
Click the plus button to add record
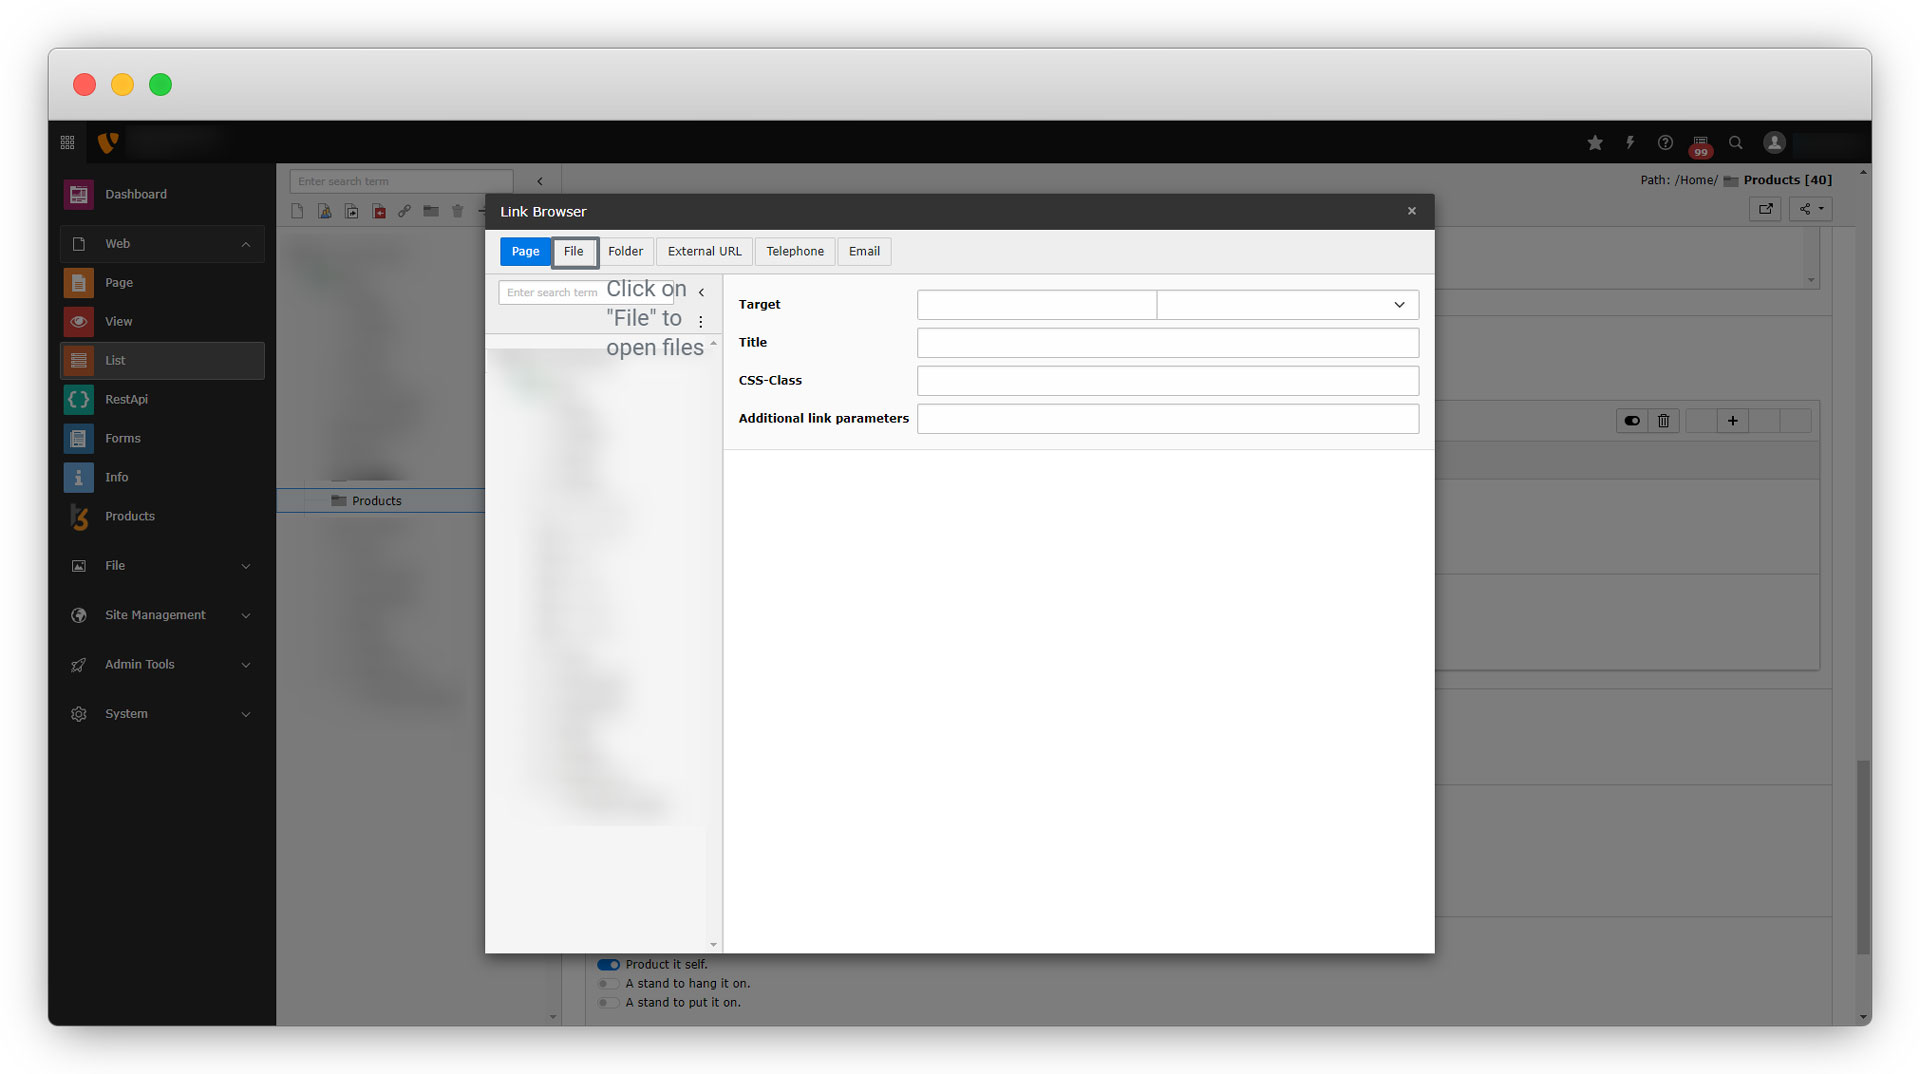(1733, 421)
